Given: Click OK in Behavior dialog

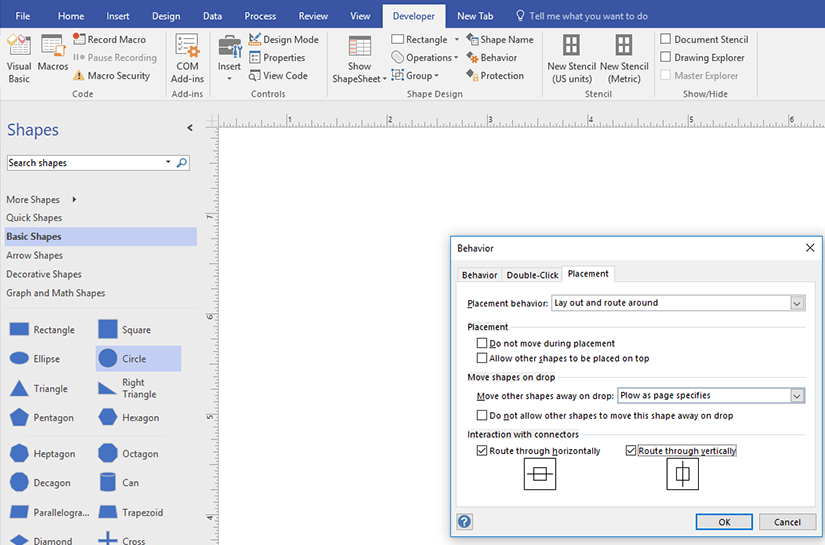Looking at the screenshot, I should coord(724,521).
